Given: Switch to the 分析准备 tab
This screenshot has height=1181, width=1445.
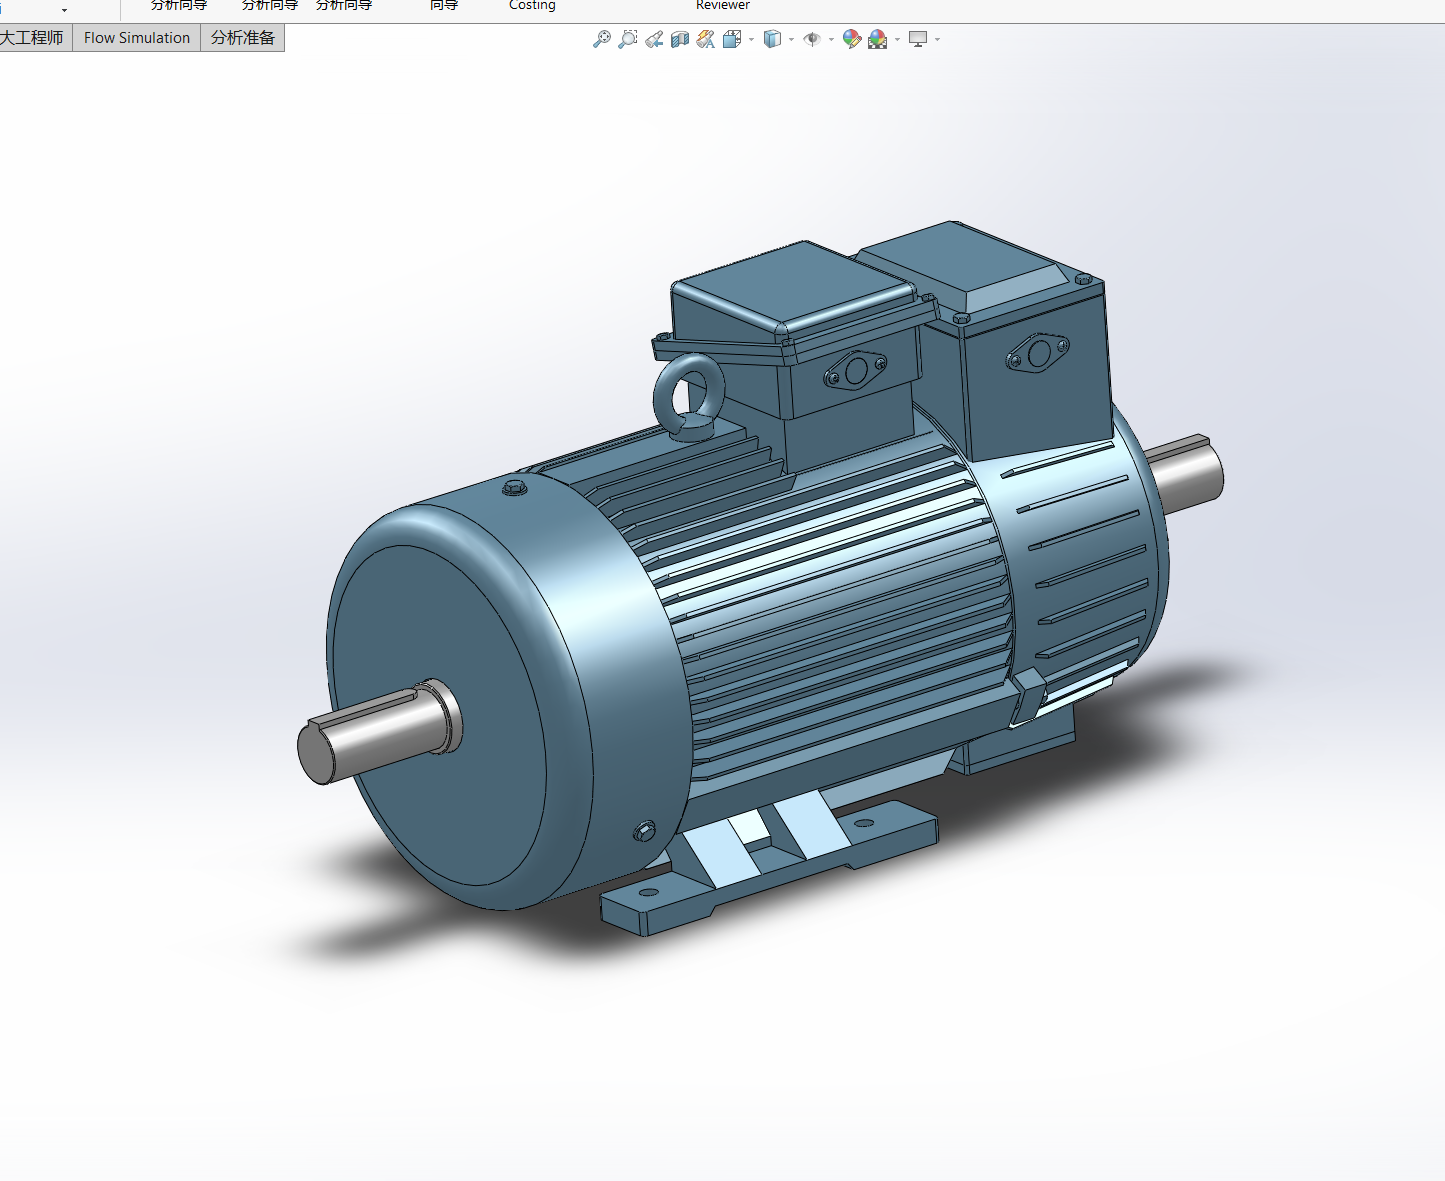Looking at the screenshot, I should coord(243,38).
